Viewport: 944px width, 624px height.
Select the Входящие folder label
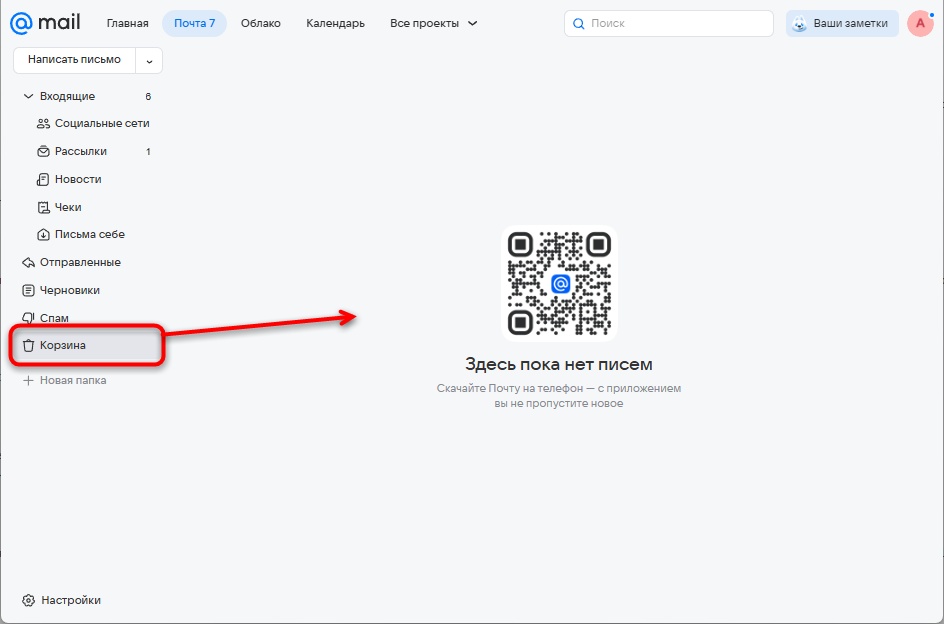pyautogui.click(x=67, y=96)
